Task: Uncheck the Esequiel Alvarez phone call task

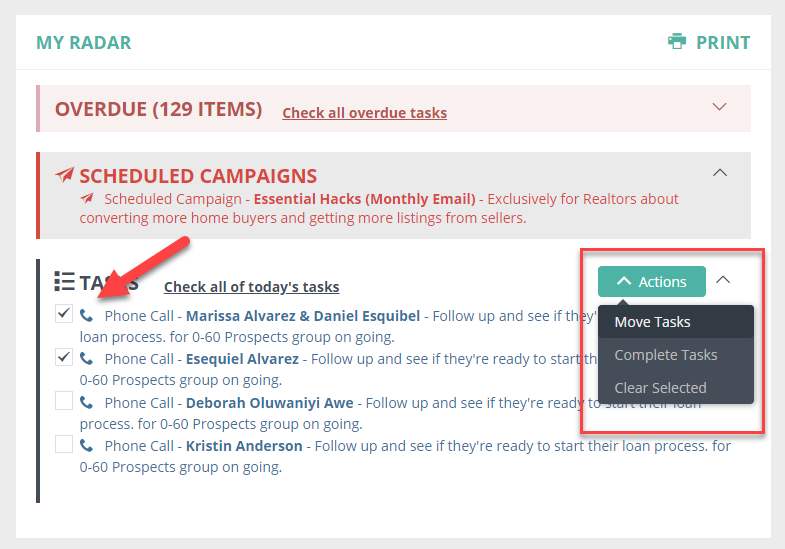Action: point(64,357)
